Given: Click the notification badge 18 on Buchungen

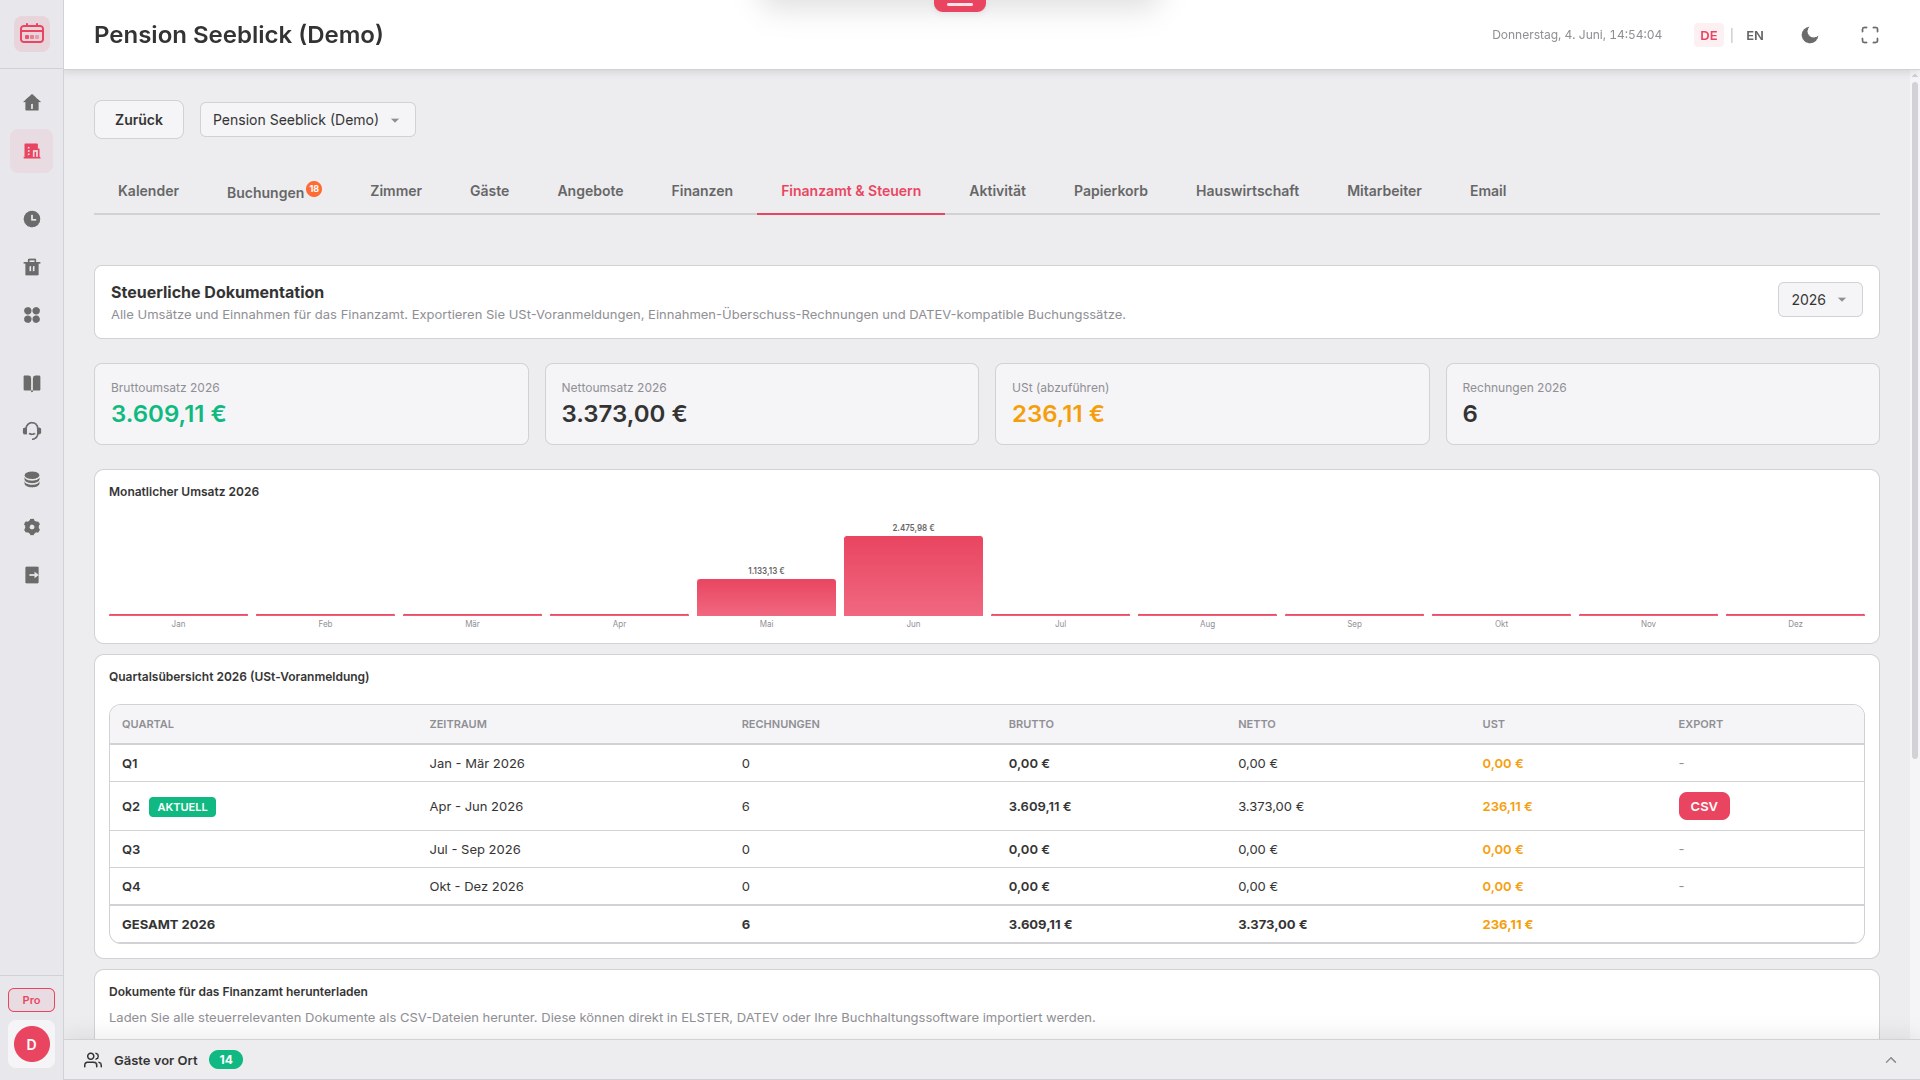Looking at the screenshot, I should (x=314, y=188).
